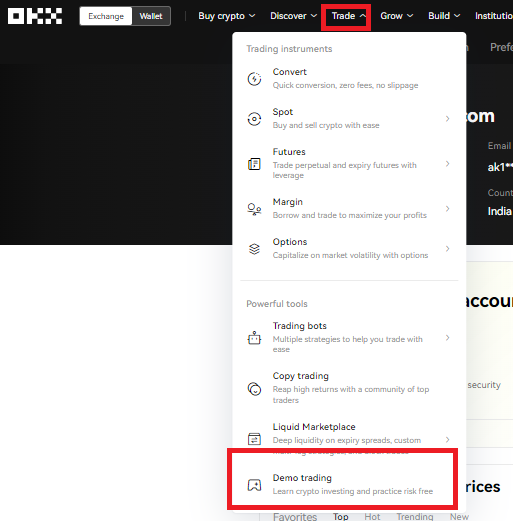Open the Buy crypto menu

coord(227,16)
